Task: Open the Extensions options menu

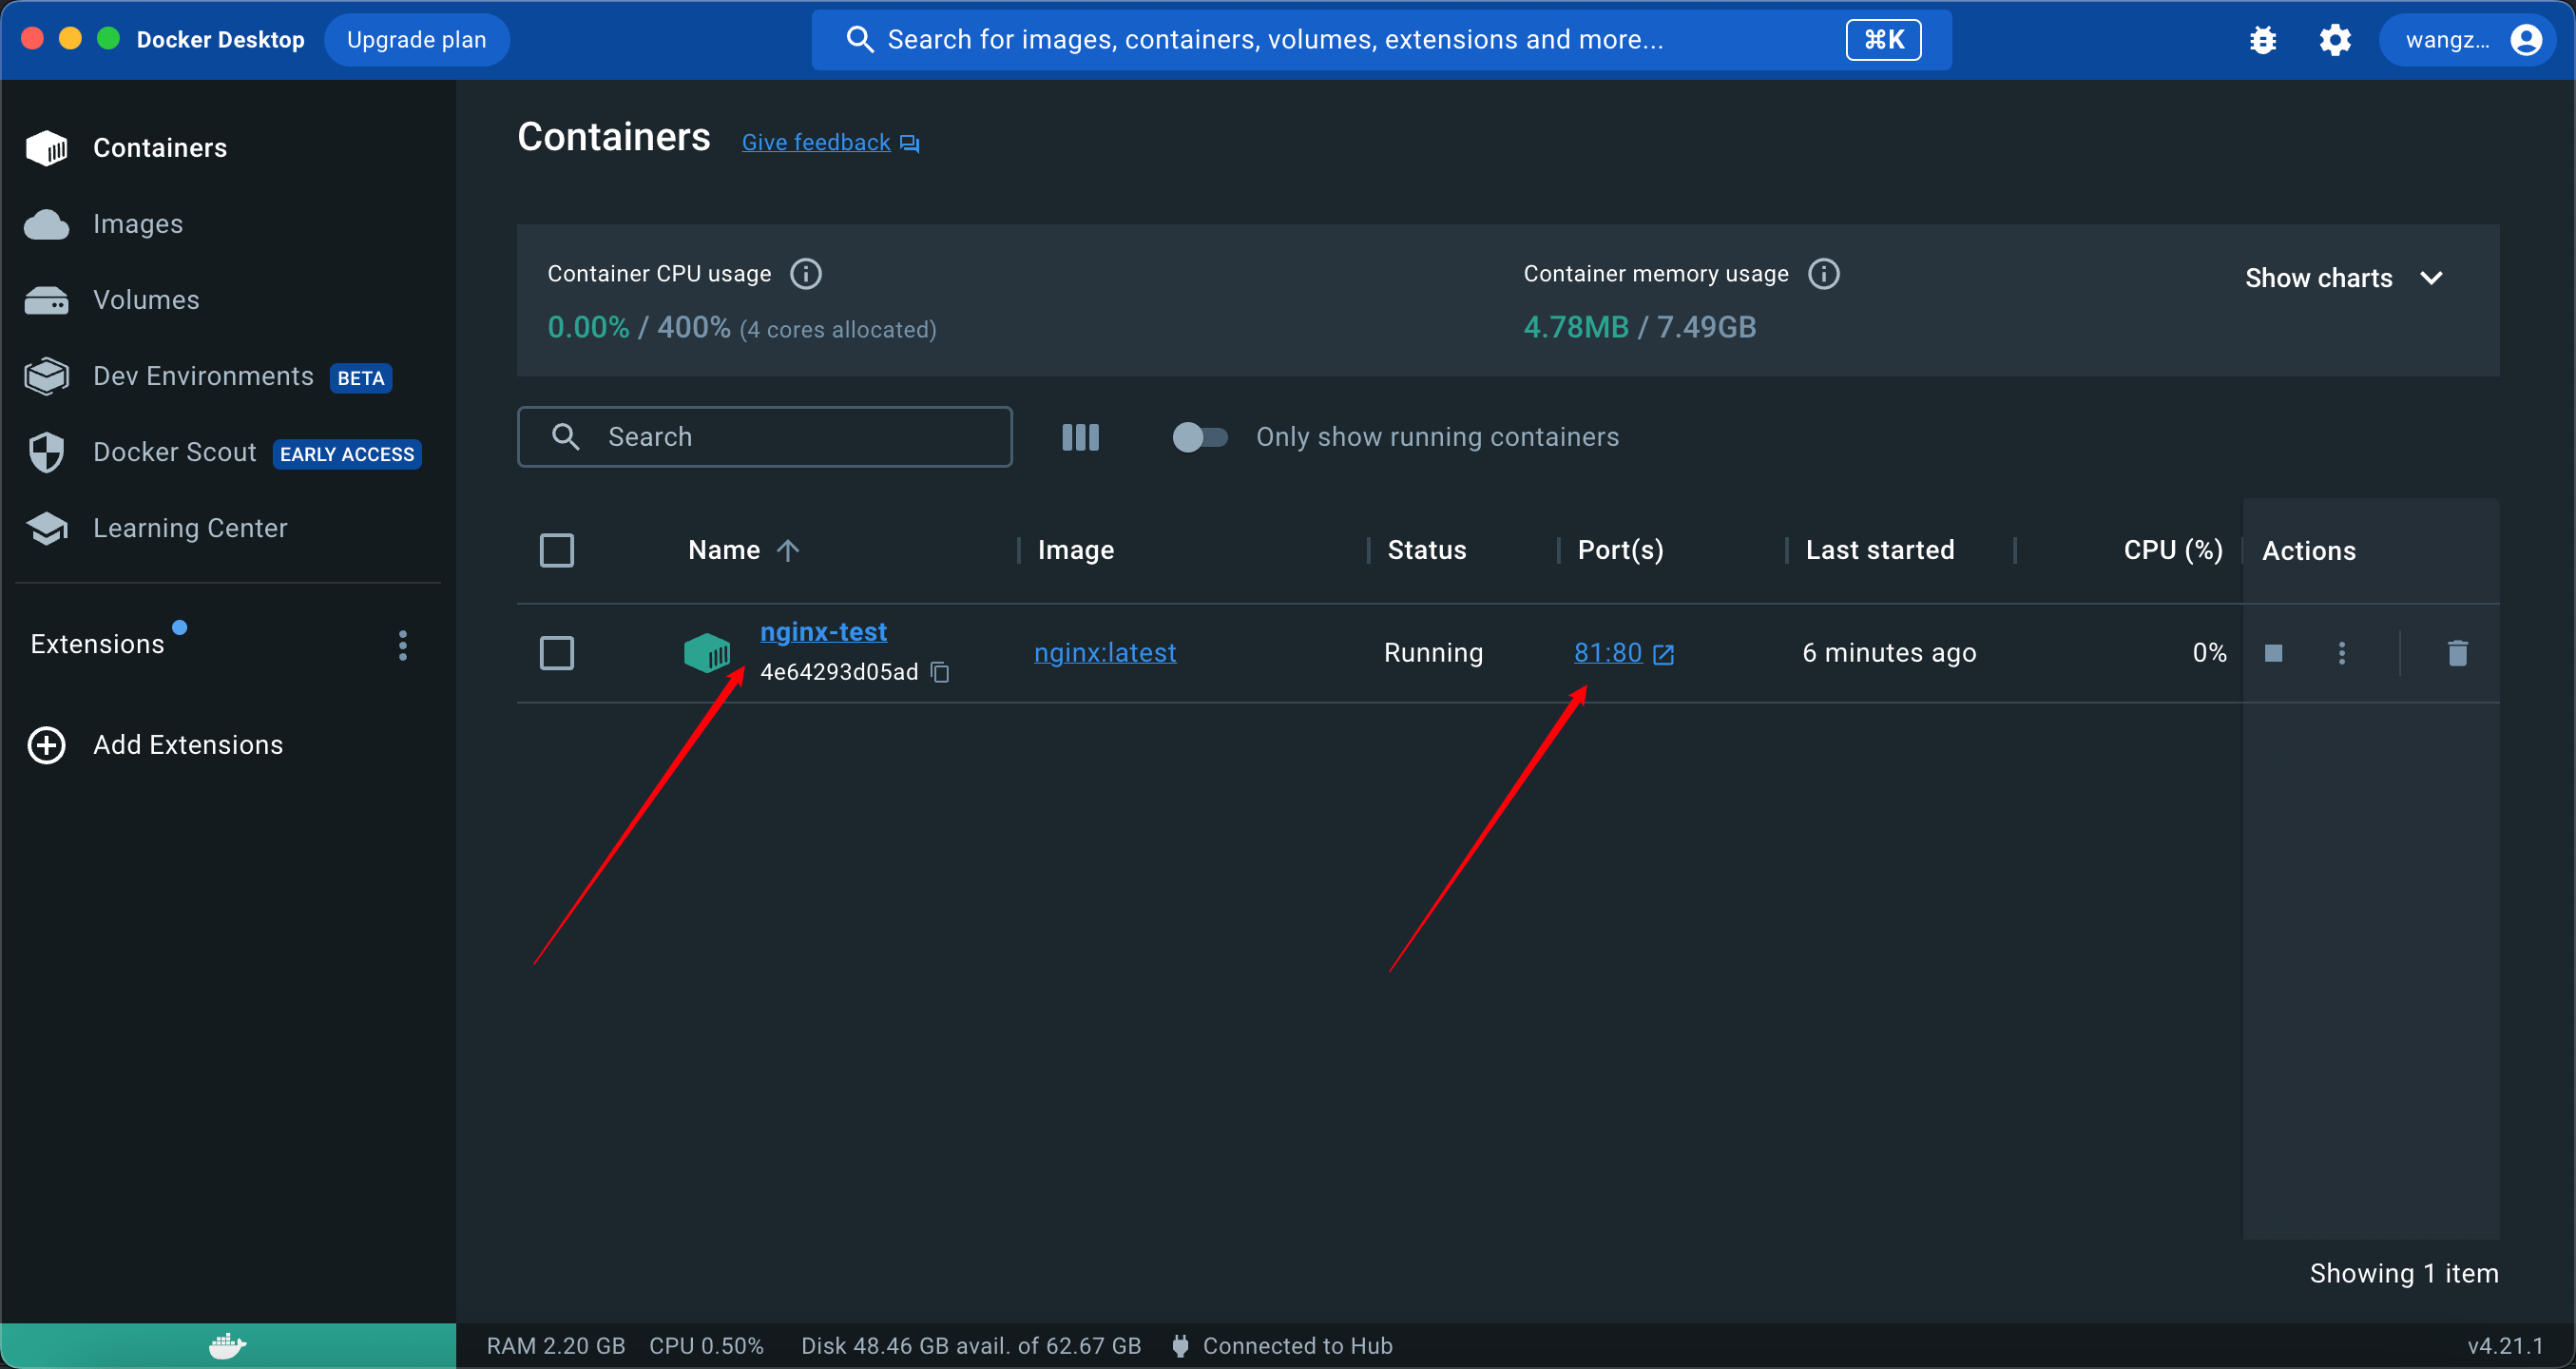Action: (403, 645)
